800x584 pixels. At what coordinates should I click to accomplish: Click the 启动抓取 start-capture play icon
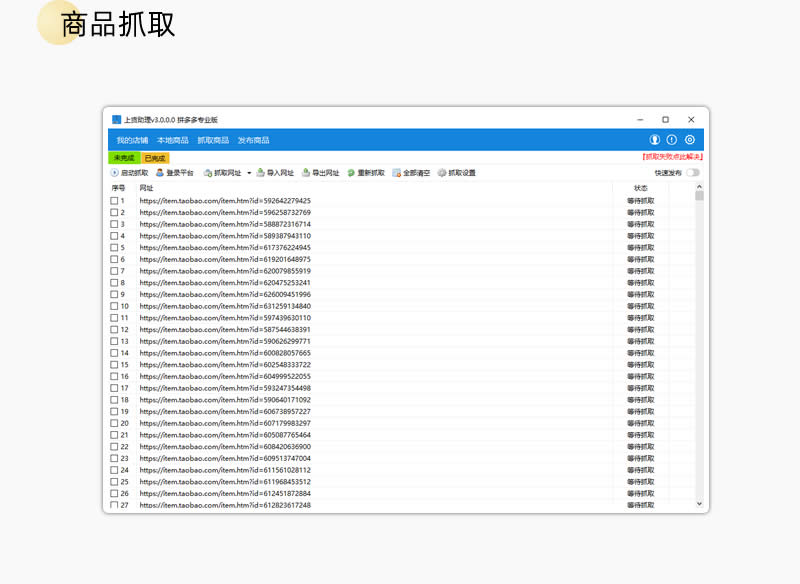tap(115, 173)
